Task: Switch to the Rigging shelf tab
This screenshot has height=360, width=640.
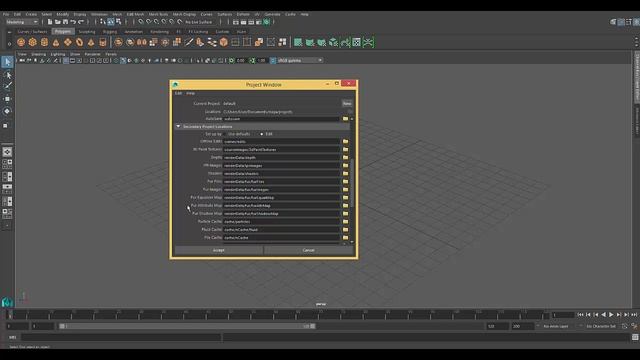Action: pos(109,31)
